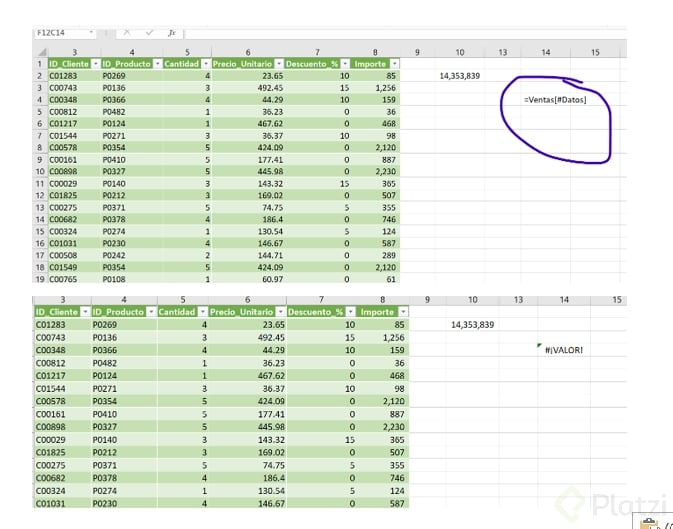Click the Importe cell showing 289

pos(375,255)
